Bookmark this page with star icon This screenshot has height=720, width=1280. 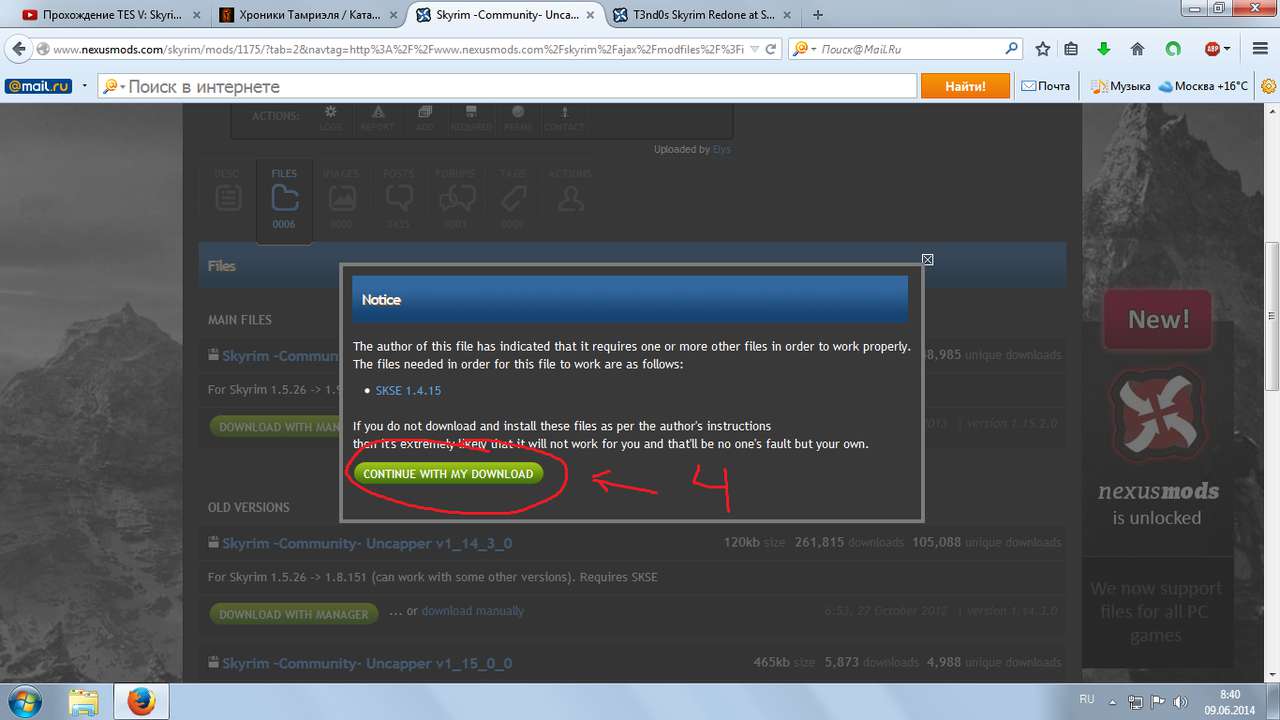pyautogui.click(x=1043, y=49)
